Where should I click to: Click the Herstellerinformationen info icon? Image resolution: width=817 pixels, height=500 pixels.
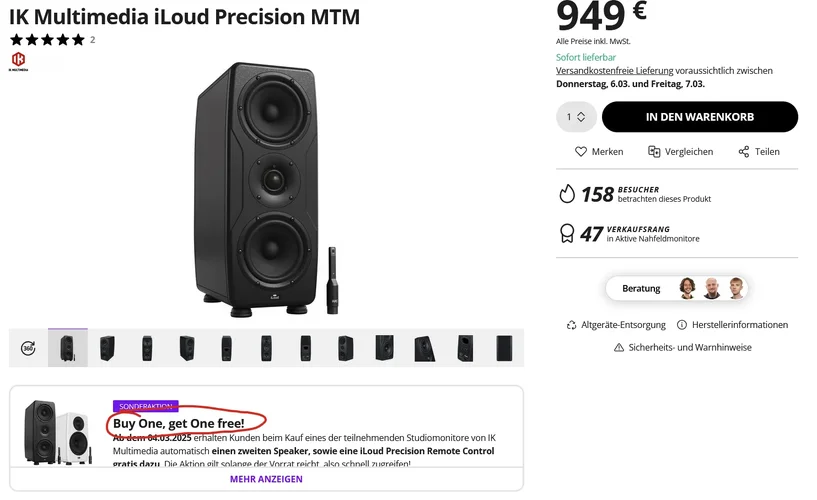point(682,325)
